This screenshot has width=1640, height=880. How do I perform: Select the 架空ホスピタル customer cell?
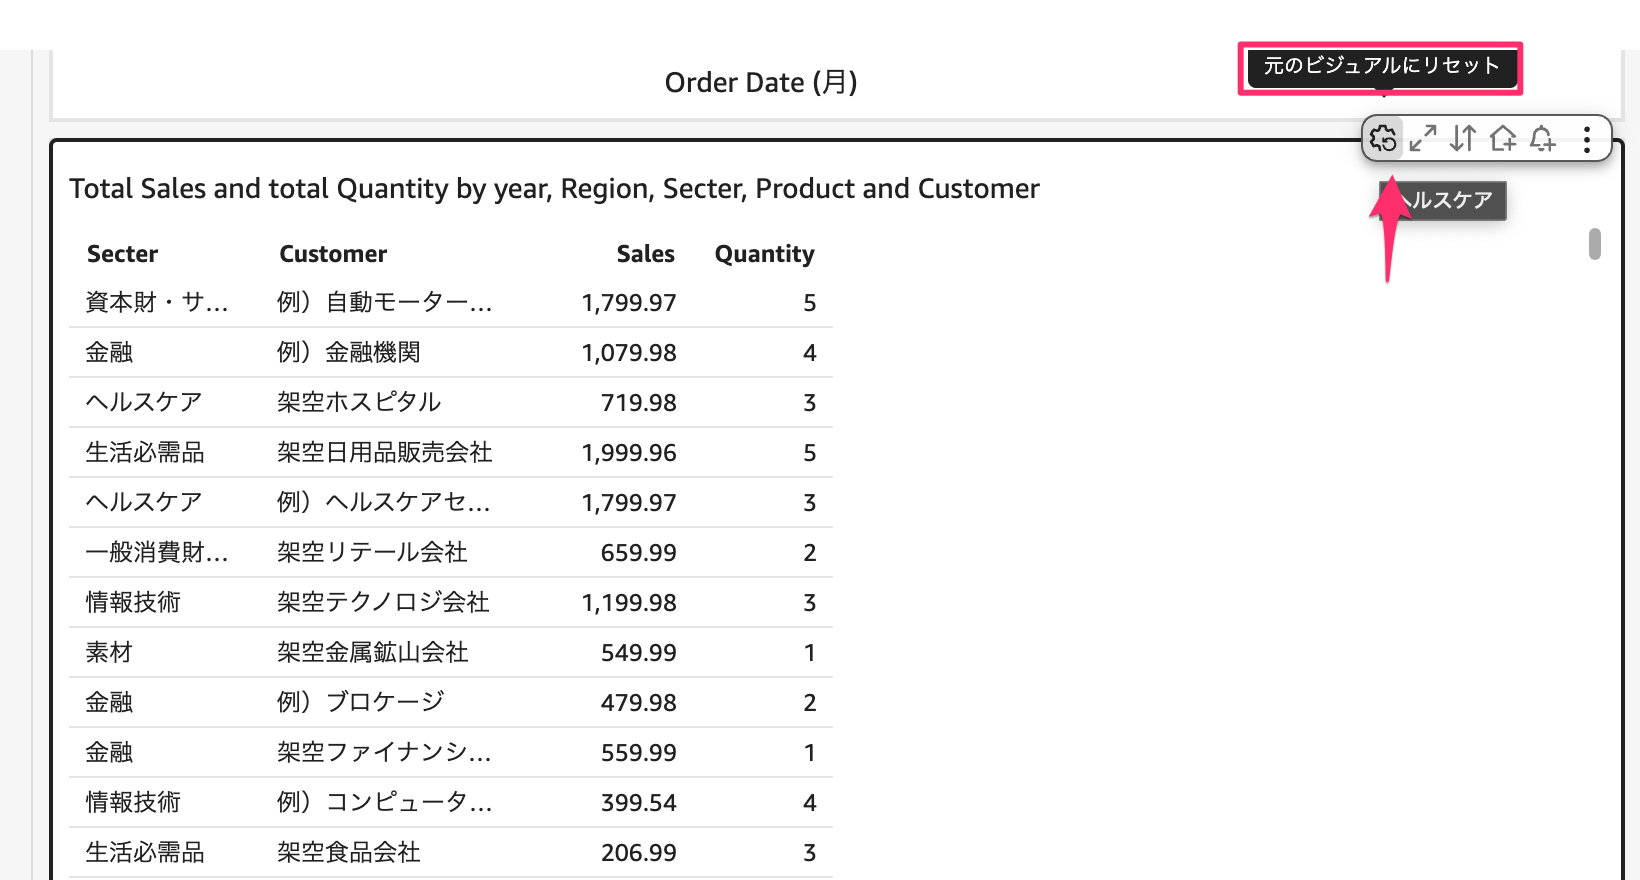(359, 402)
